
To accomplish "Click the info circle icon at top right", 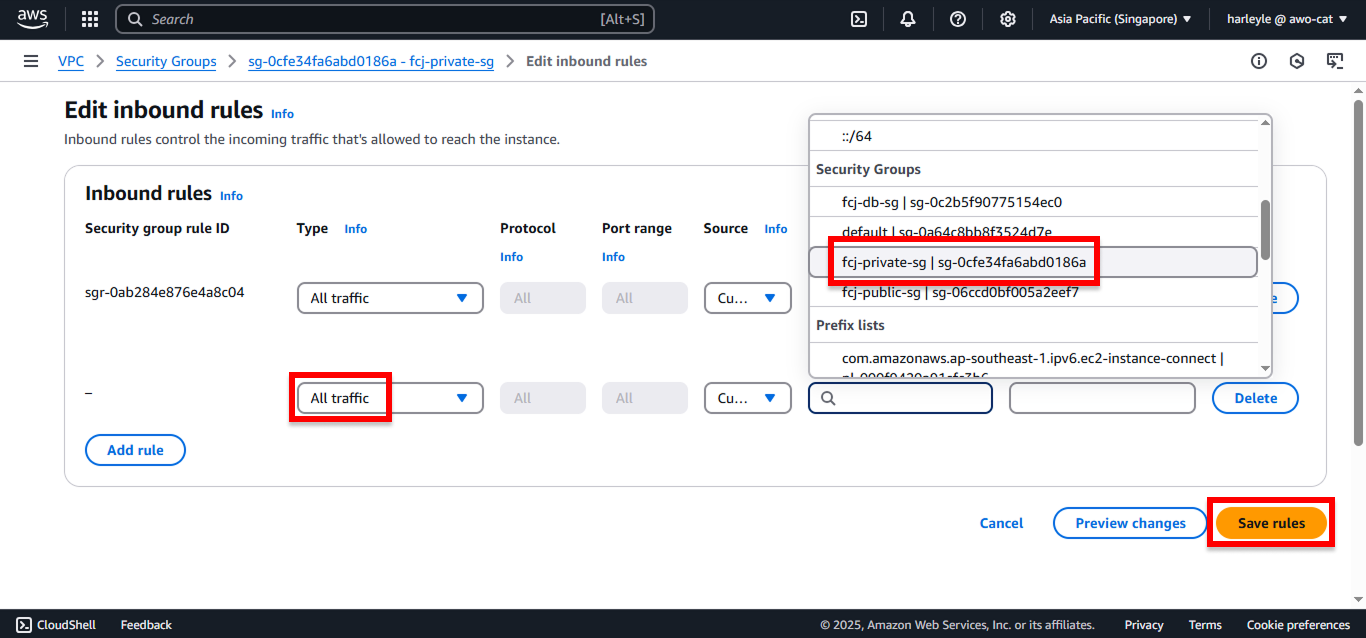I will click(1259, 61).
